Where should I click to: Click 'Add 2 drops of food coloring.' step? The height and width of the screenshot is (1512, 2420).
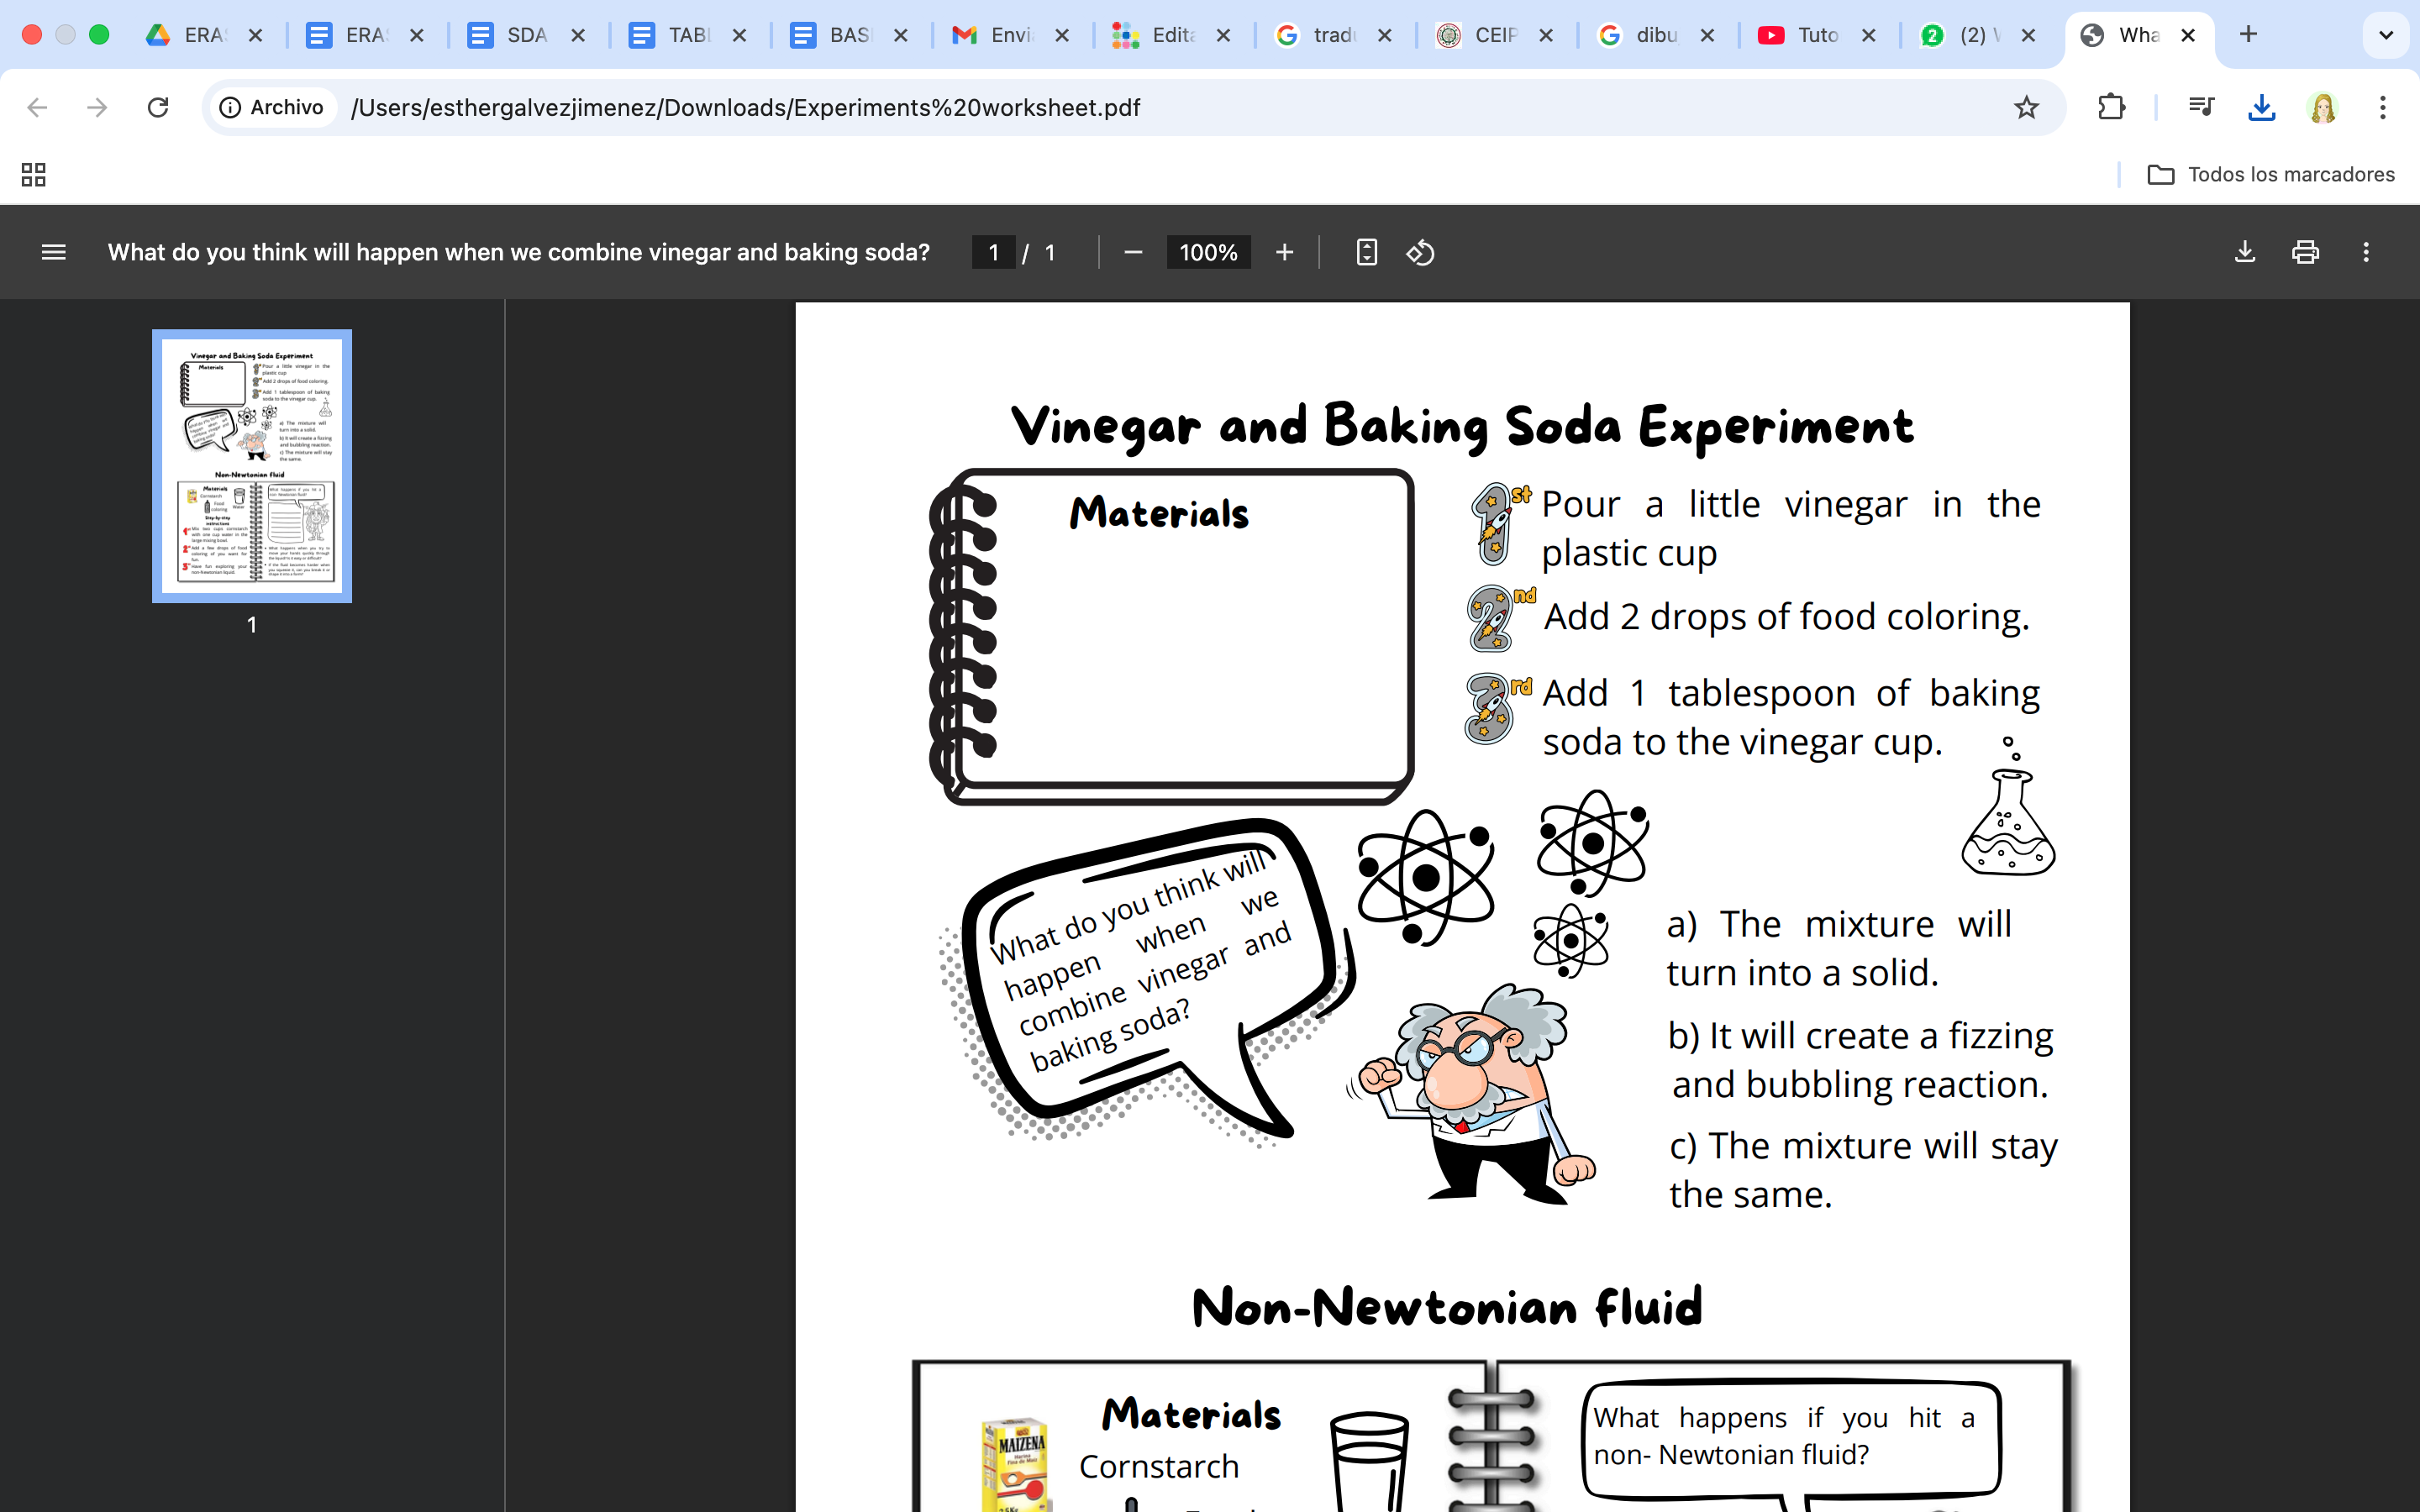tap(1787, 617)
